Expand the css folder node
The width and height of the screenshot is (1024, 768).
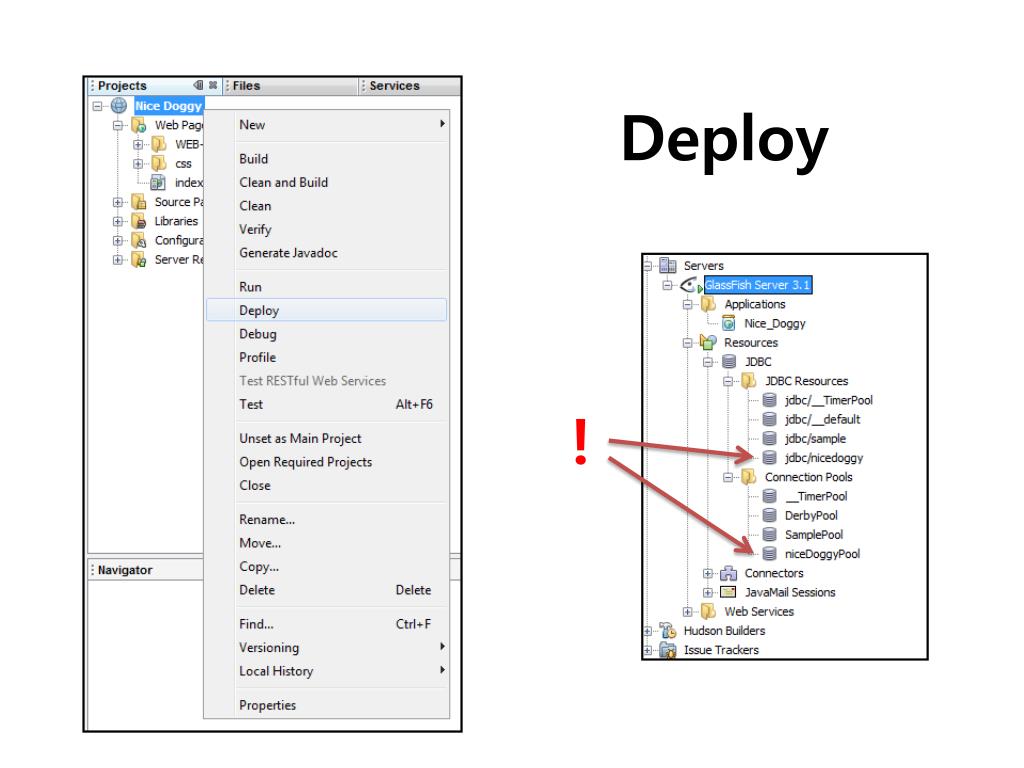(x=138, y=164)
